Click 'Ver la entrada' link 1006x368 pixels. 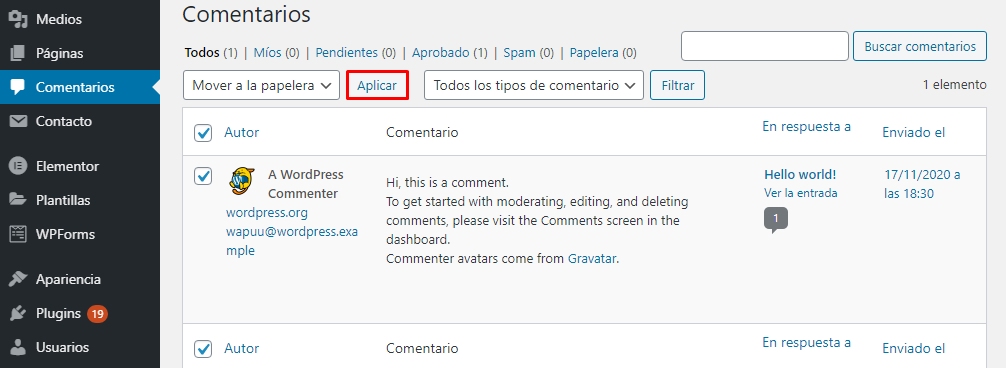[x=801, y=192]
